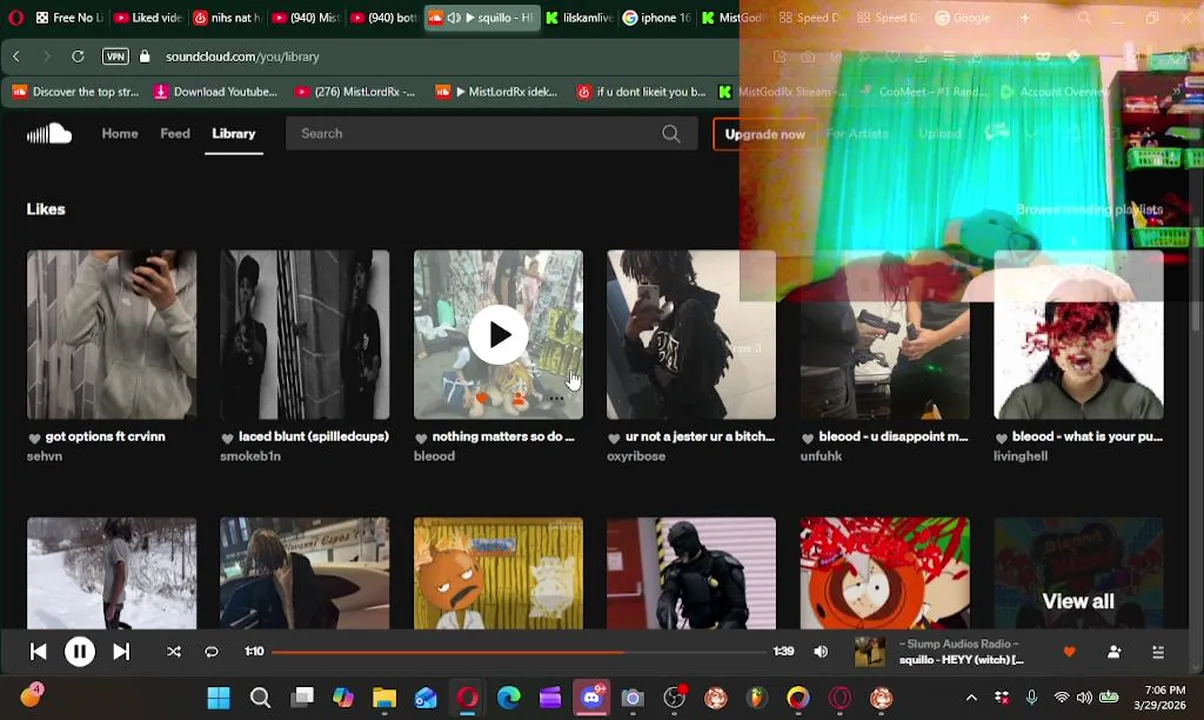This screenshot has width=1204, height=720.
Task: Open Windows taskbar search
Action: [260, 697]
